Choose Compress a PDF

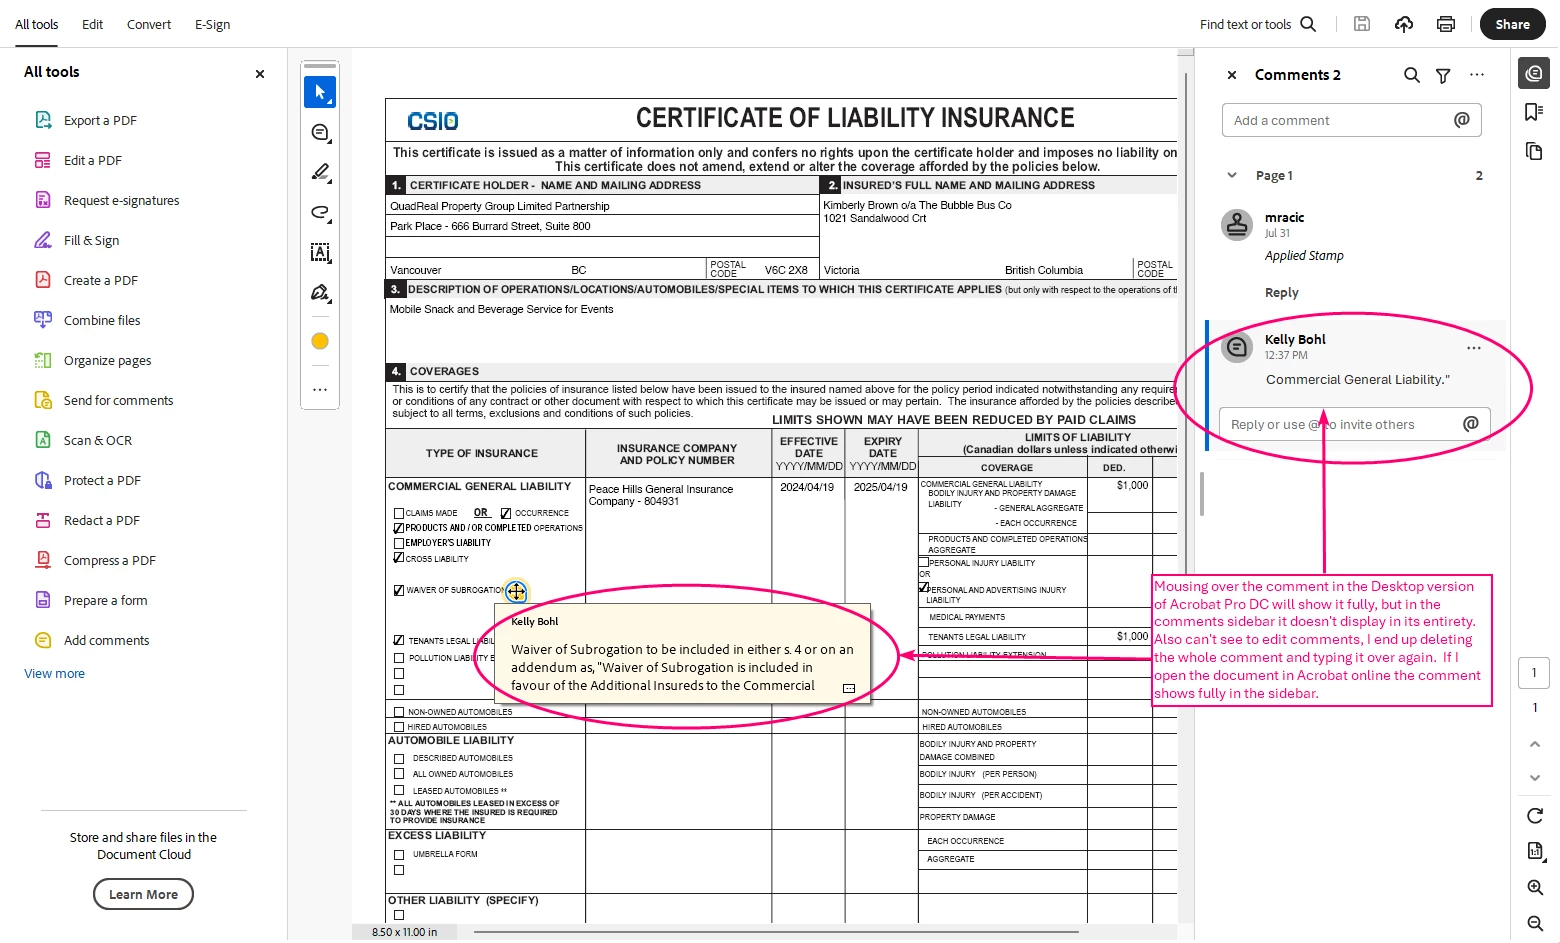109,560
